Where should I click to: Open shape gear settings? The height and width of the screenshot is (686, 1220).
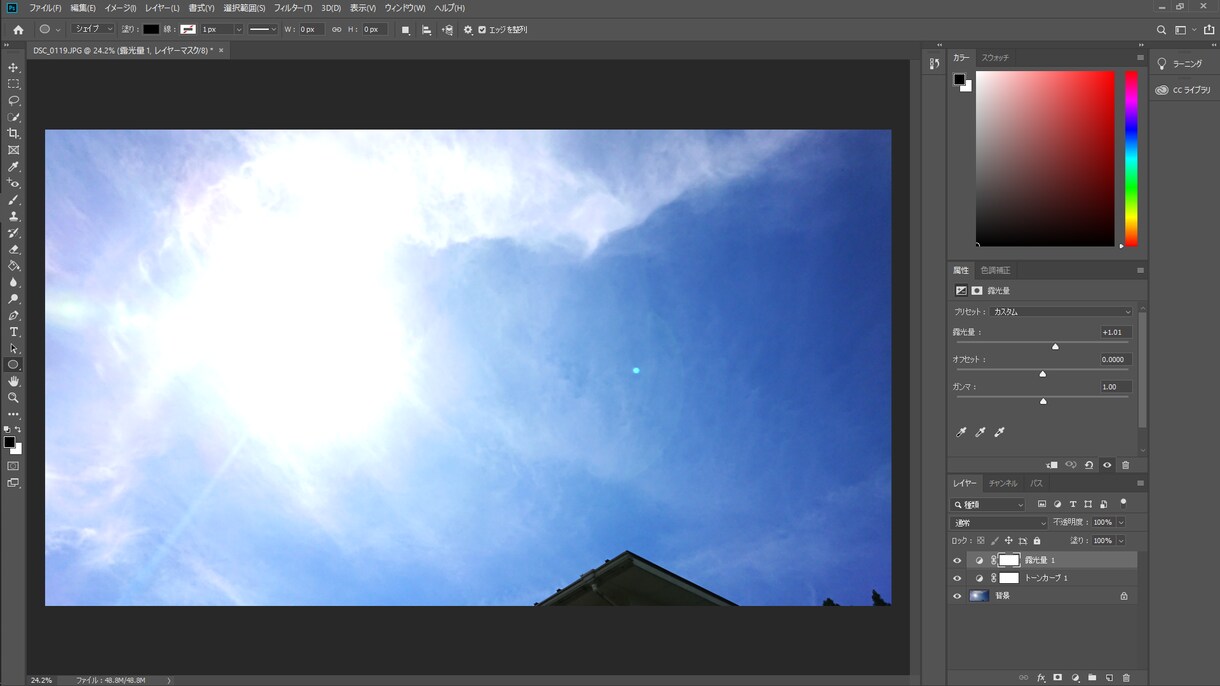[x=468, y=30]
